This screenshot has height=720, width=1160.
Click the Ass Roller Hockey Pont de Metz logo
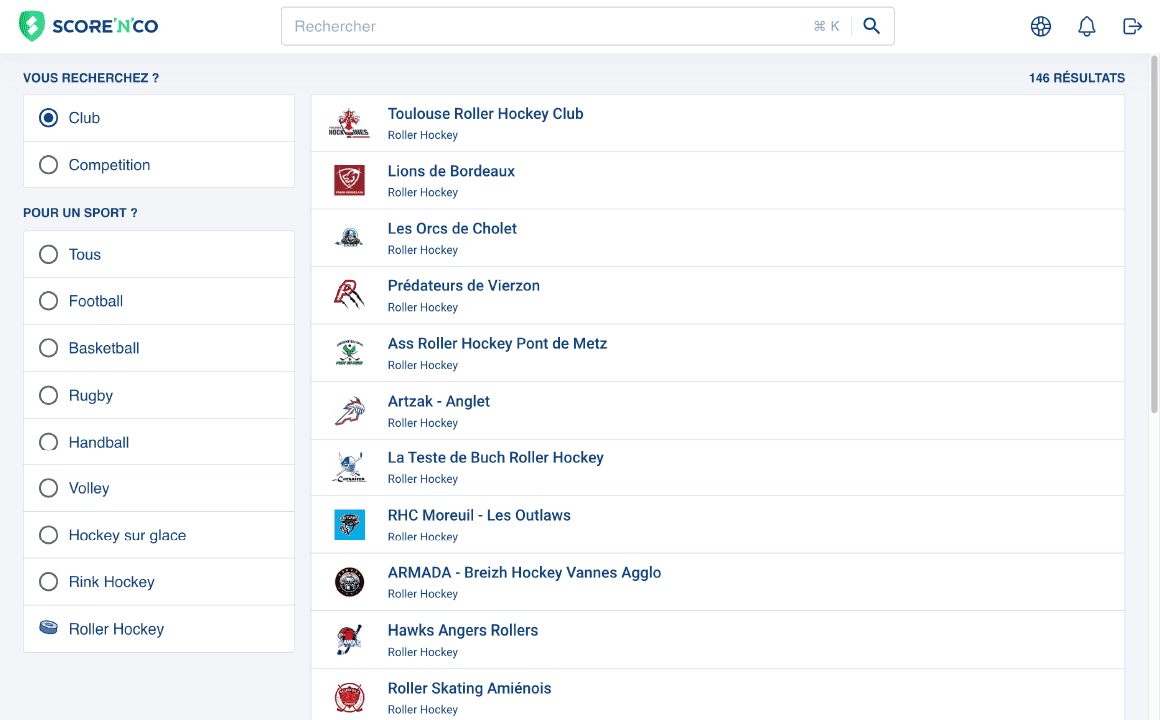[349, 352]
